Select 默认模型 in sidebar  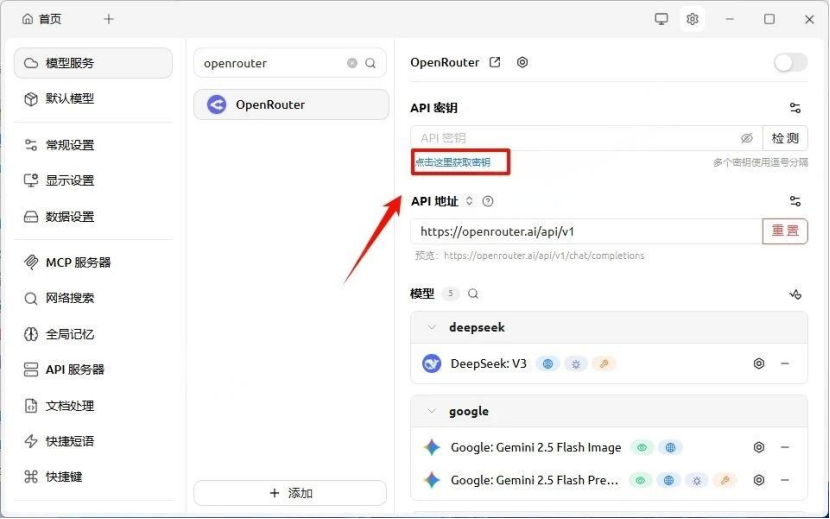pos(93,99)
